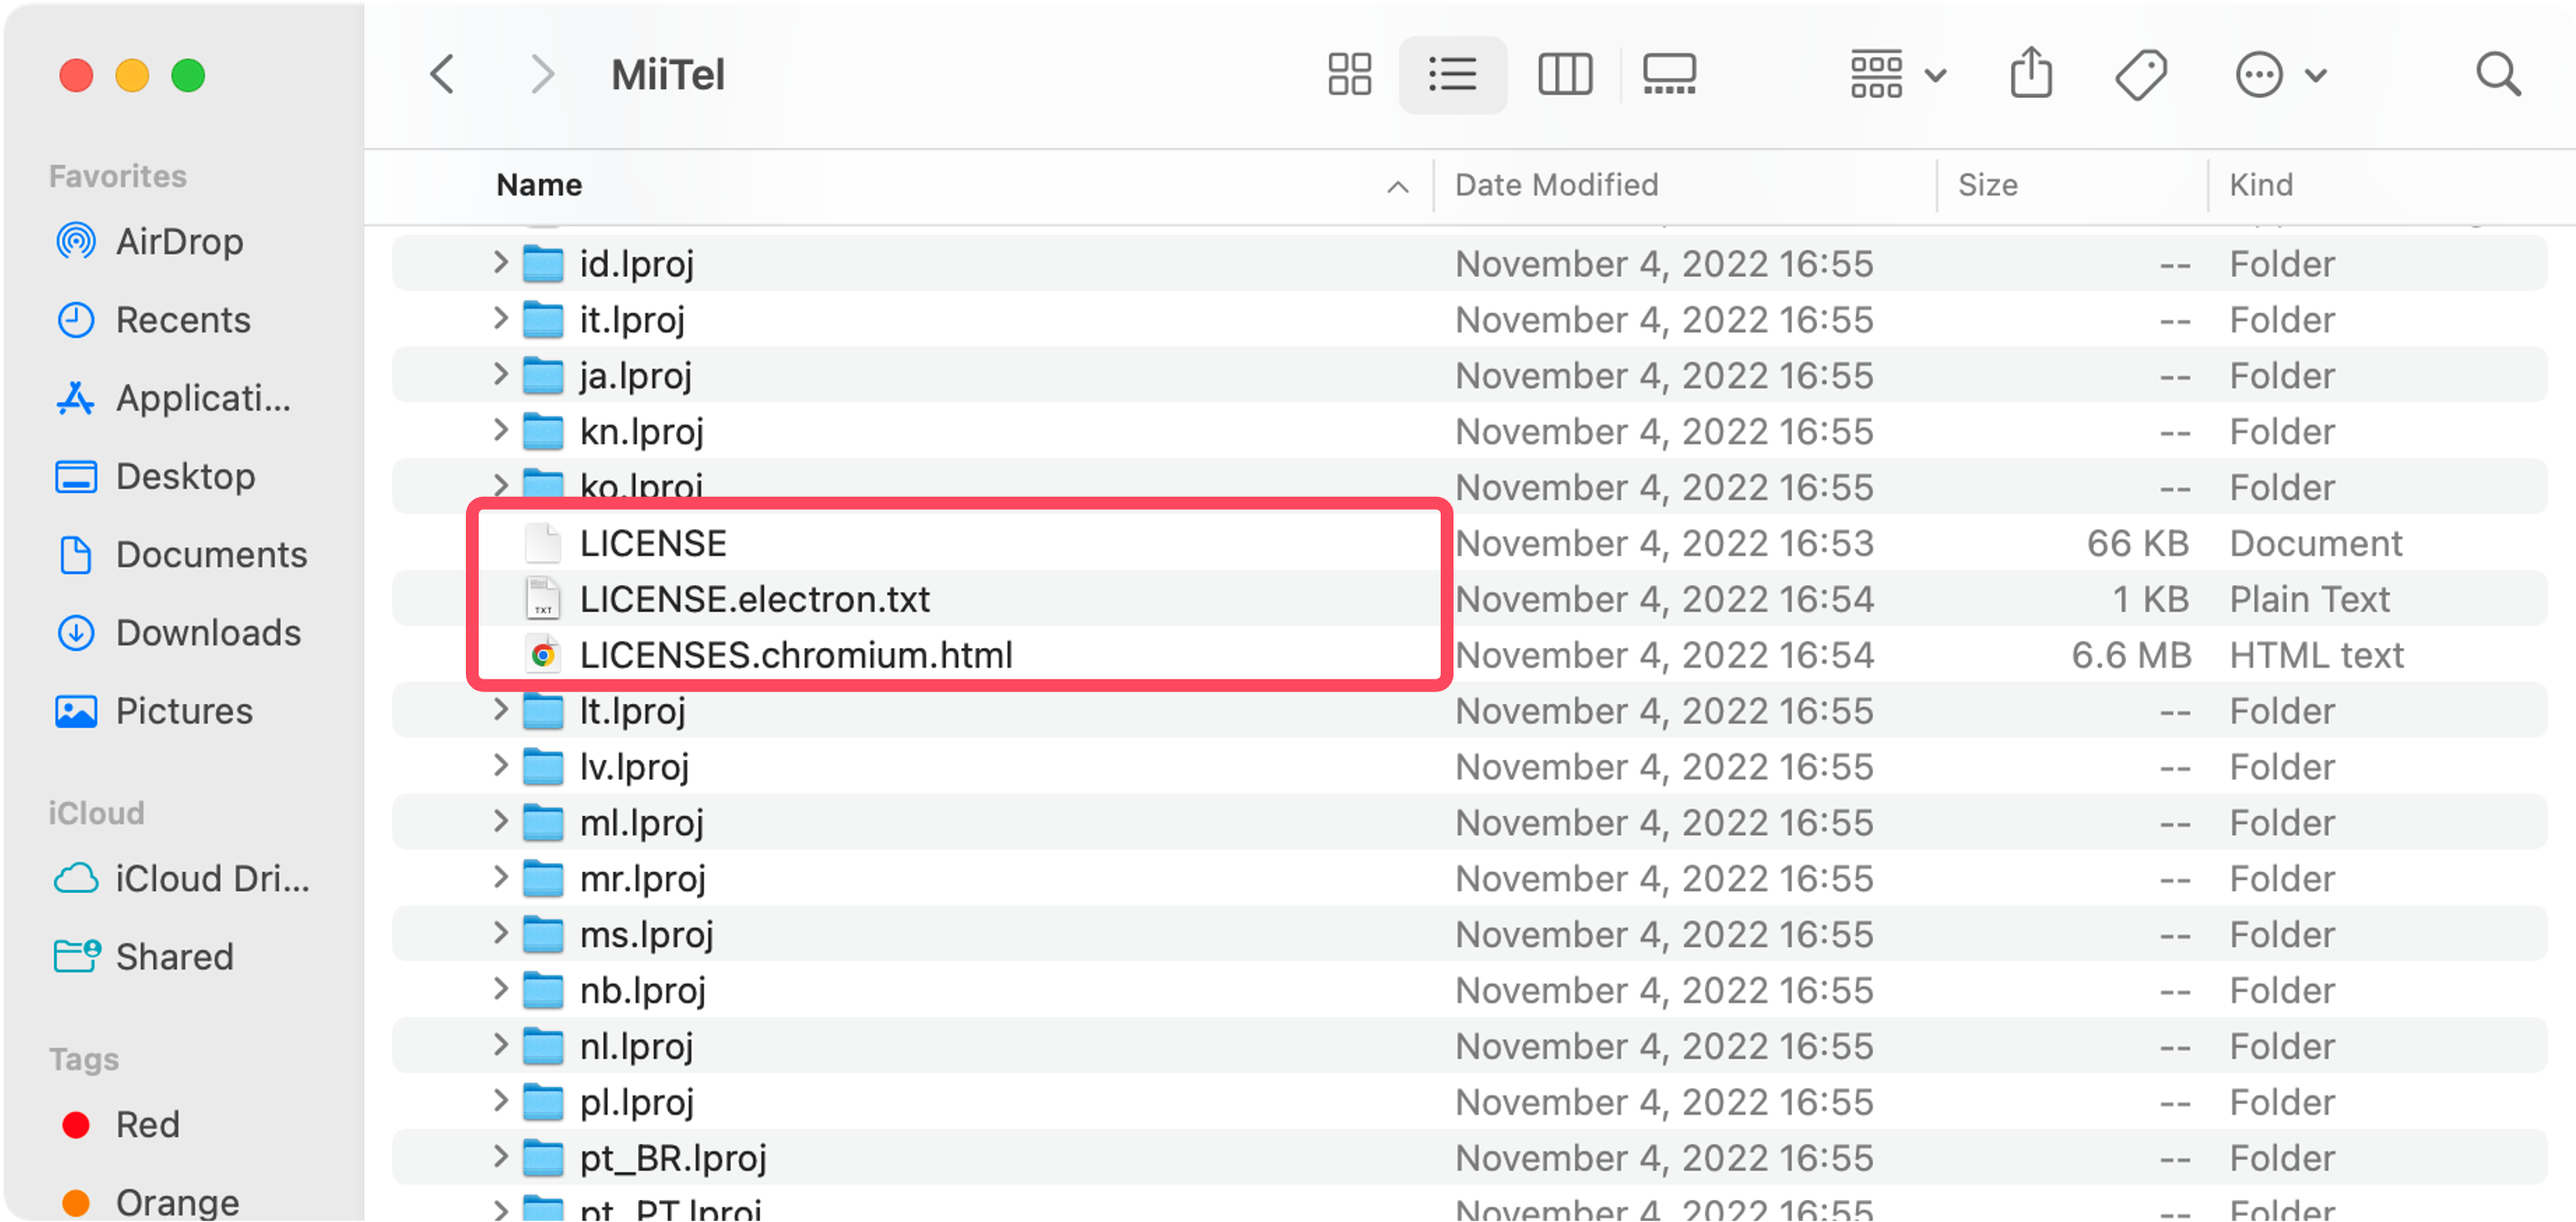The image size is (2576, 1222).
Task: Go back to previous folder
Action: tap(443, 75)
